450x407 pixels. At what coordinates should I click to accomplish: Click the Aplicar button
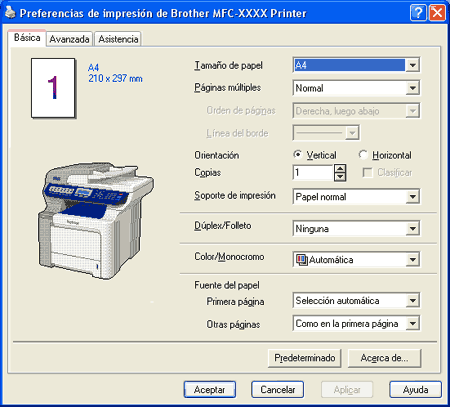tap(347, 389)
